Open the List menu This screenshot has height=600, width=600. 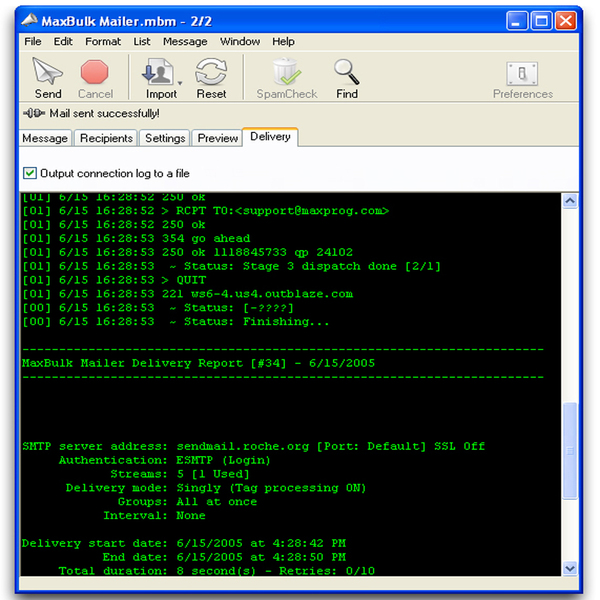click(x=142, y=41)
